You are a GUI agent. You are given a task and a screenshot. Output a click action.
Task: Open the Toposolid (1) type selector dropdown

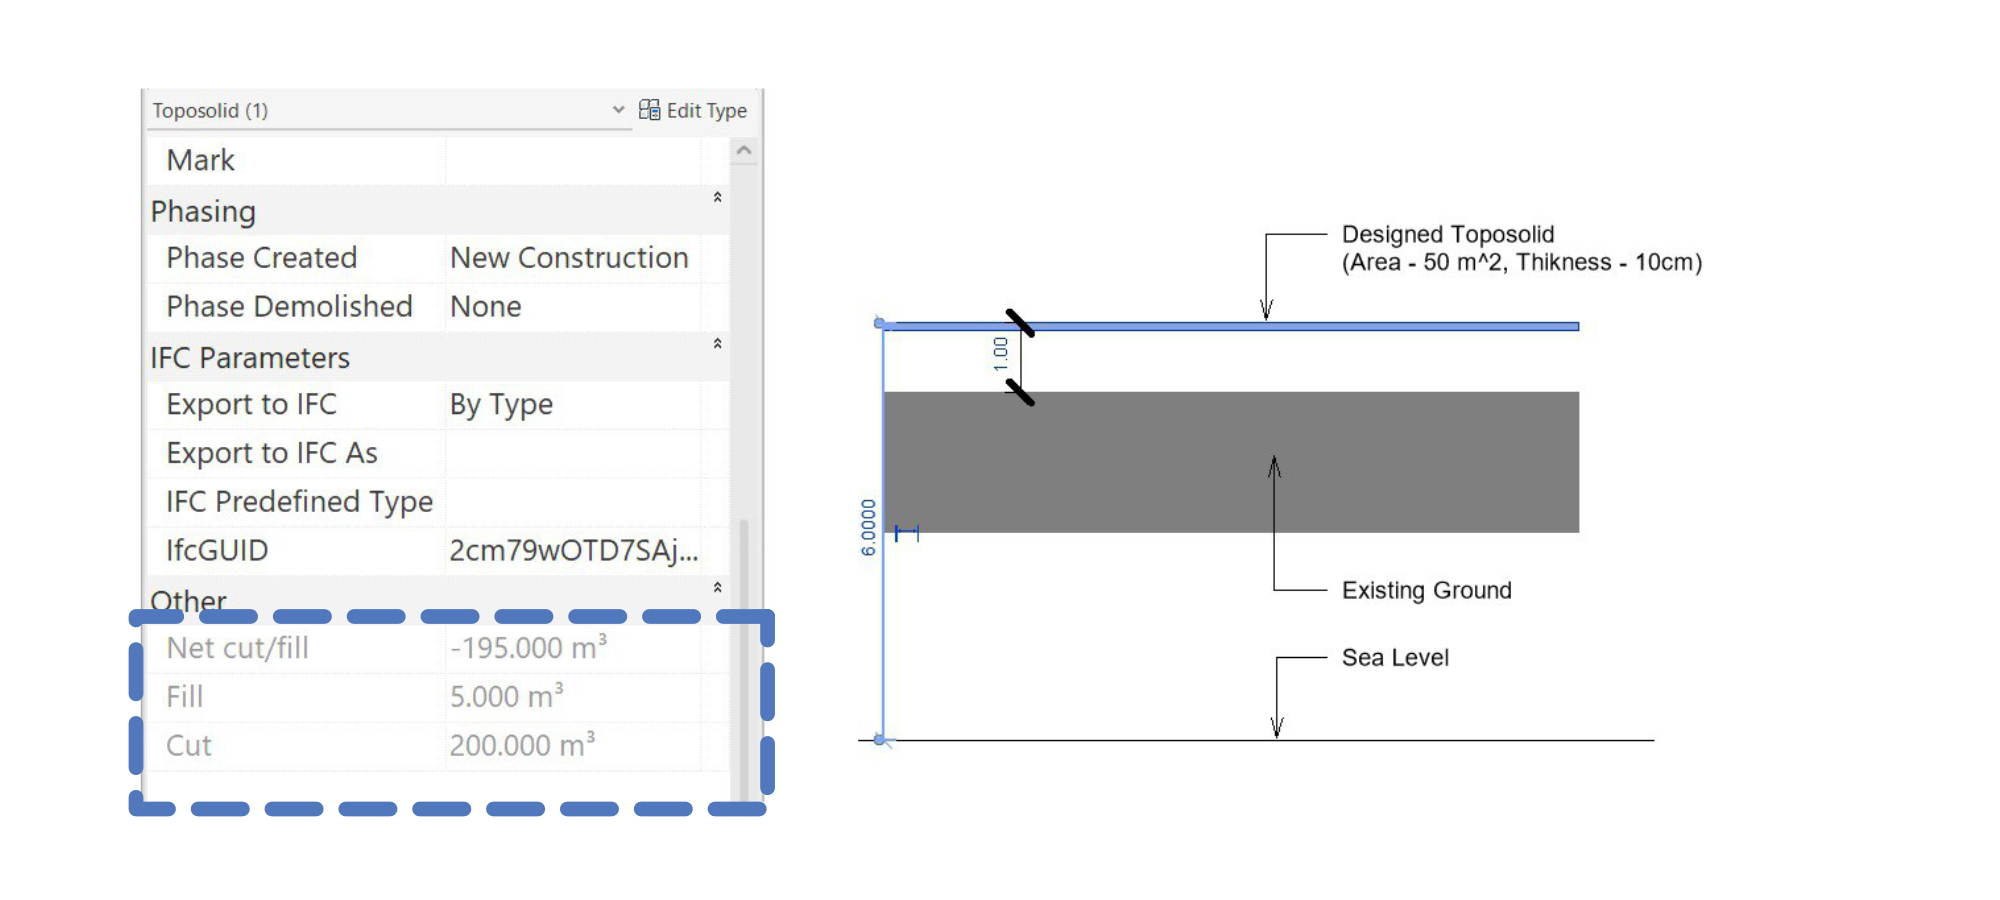pyautogui.click(x=618, y=110)
